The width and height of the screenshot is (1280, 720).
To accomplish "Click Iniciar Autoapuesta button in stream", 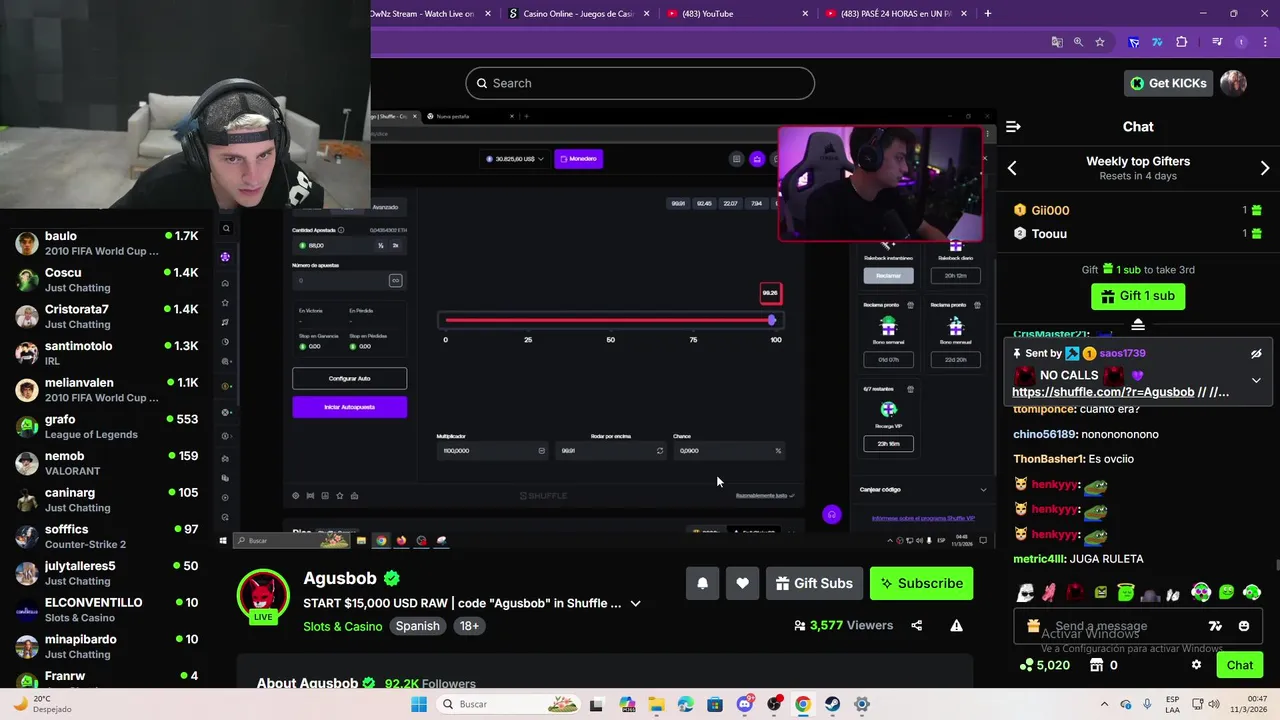I will tap(349, 407).
